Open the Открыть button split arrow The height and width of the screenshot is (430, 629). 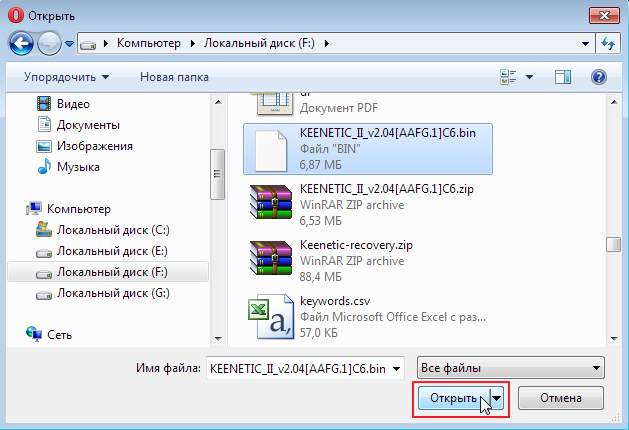pyautogui.click(x=497, y=398)
